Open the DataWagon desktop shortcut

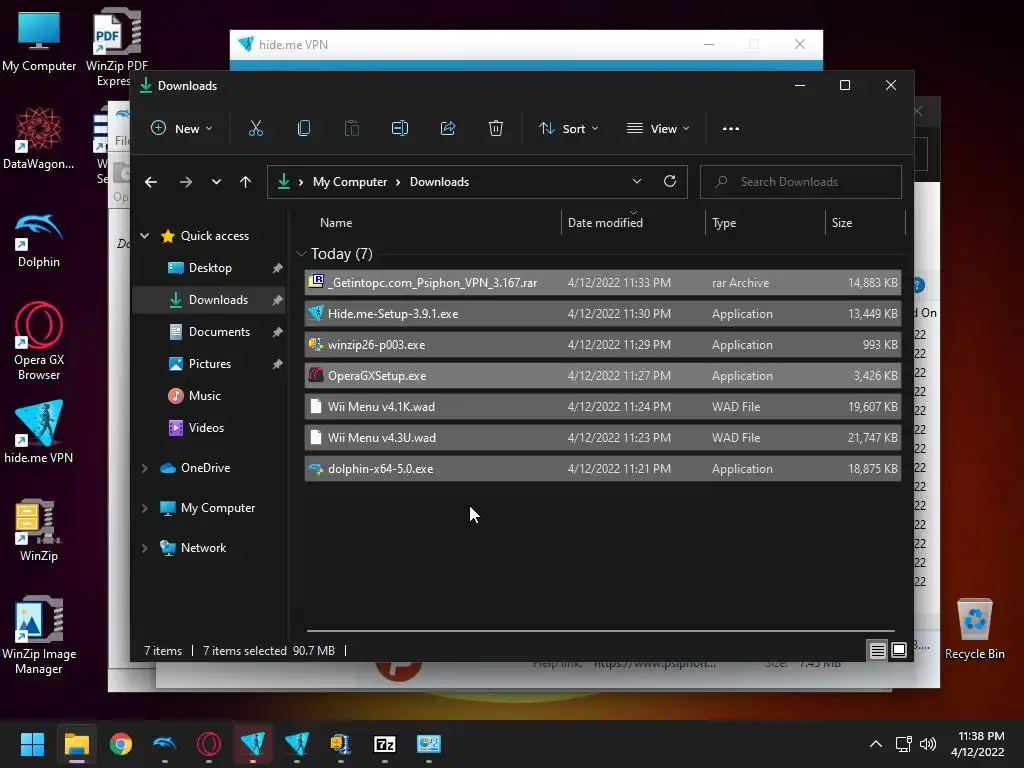tap(39, 138)
